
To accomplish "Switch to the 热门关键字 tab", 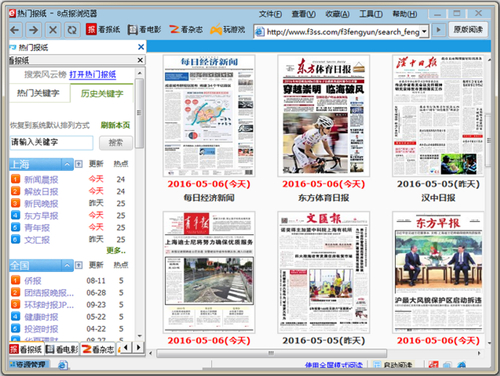I will tap(38, 93).
